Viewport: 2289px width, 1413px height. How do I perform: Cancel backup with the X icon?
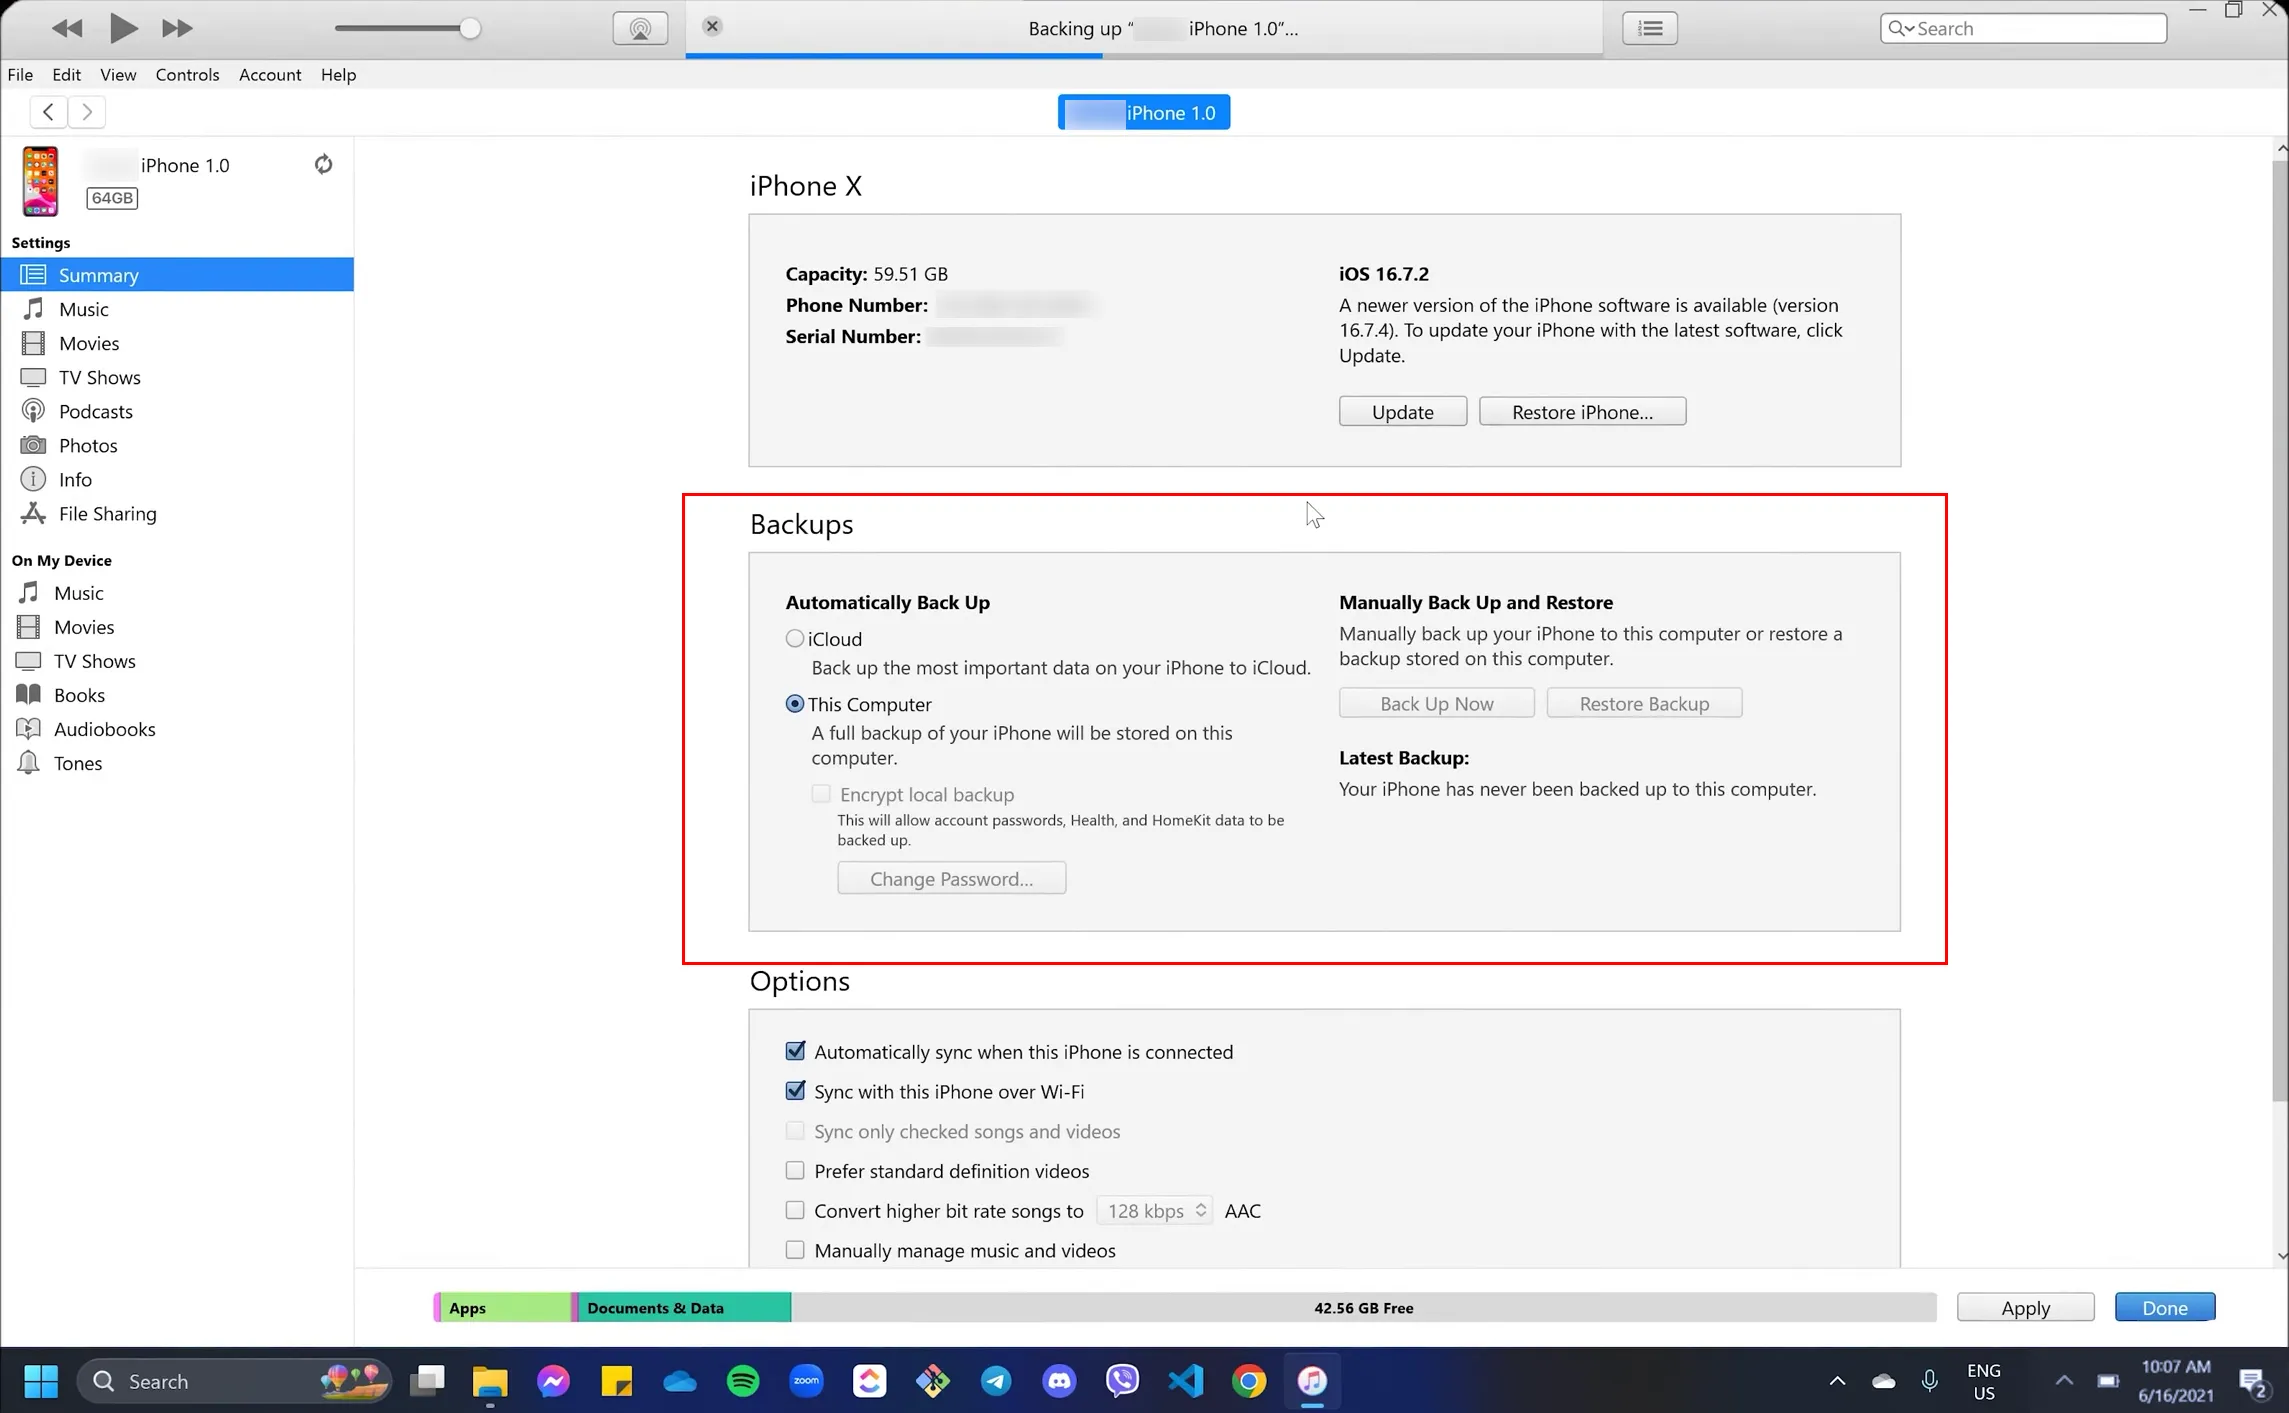click(712, 26)
